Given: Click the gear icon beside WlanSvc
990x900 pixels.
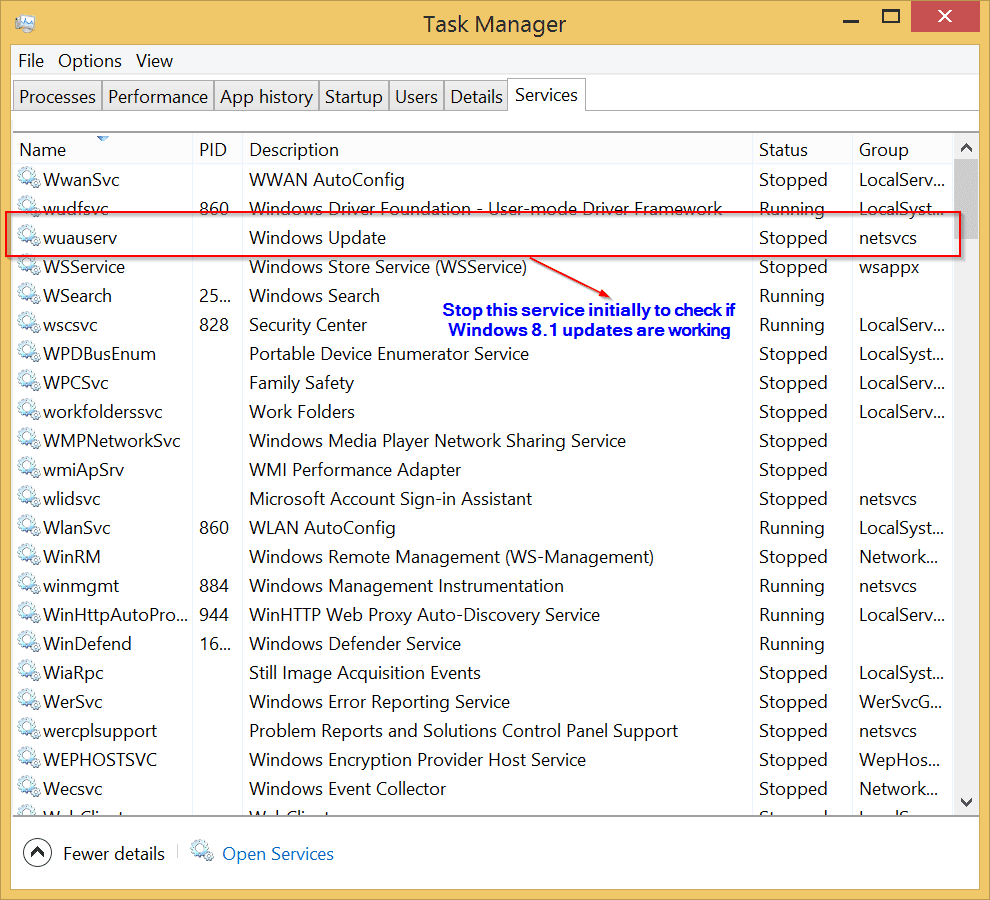Looking at the screenshot, I should click(x=29, y=528).
